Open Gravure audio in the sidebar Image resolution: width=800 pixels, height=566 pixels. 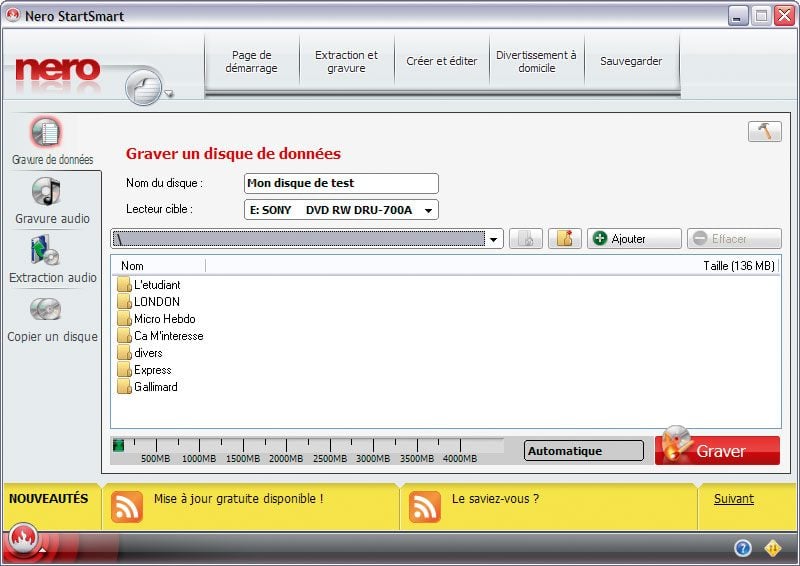(x=47, y=192)
